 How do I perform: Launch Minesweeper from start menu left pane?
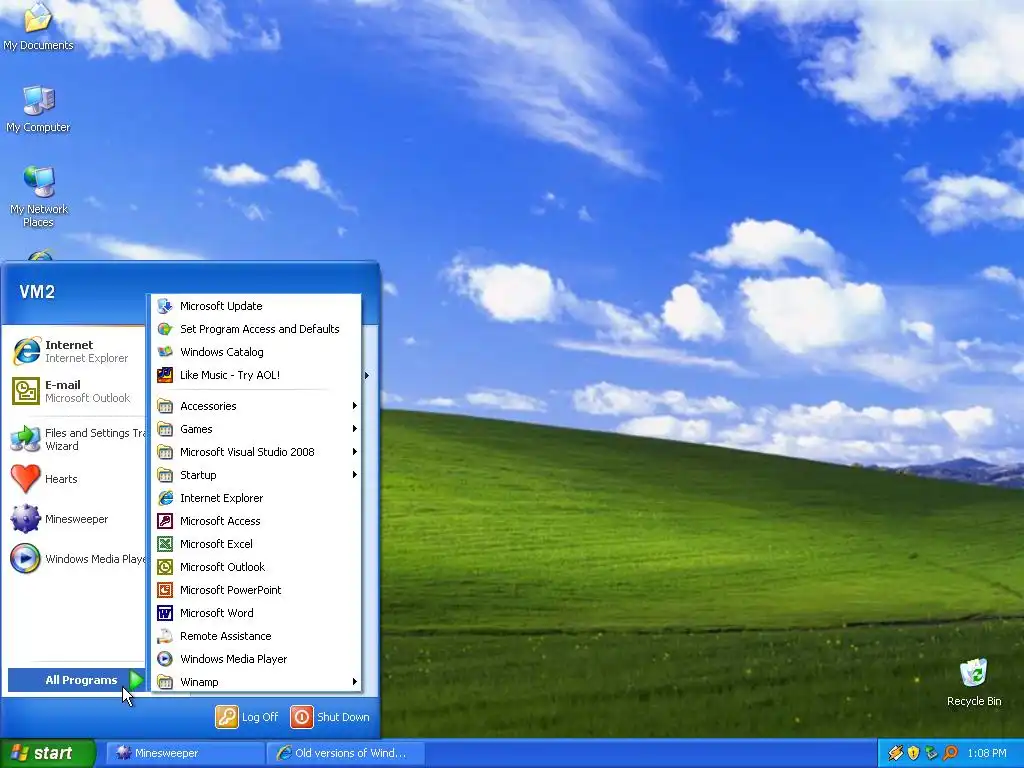point(76,519)
